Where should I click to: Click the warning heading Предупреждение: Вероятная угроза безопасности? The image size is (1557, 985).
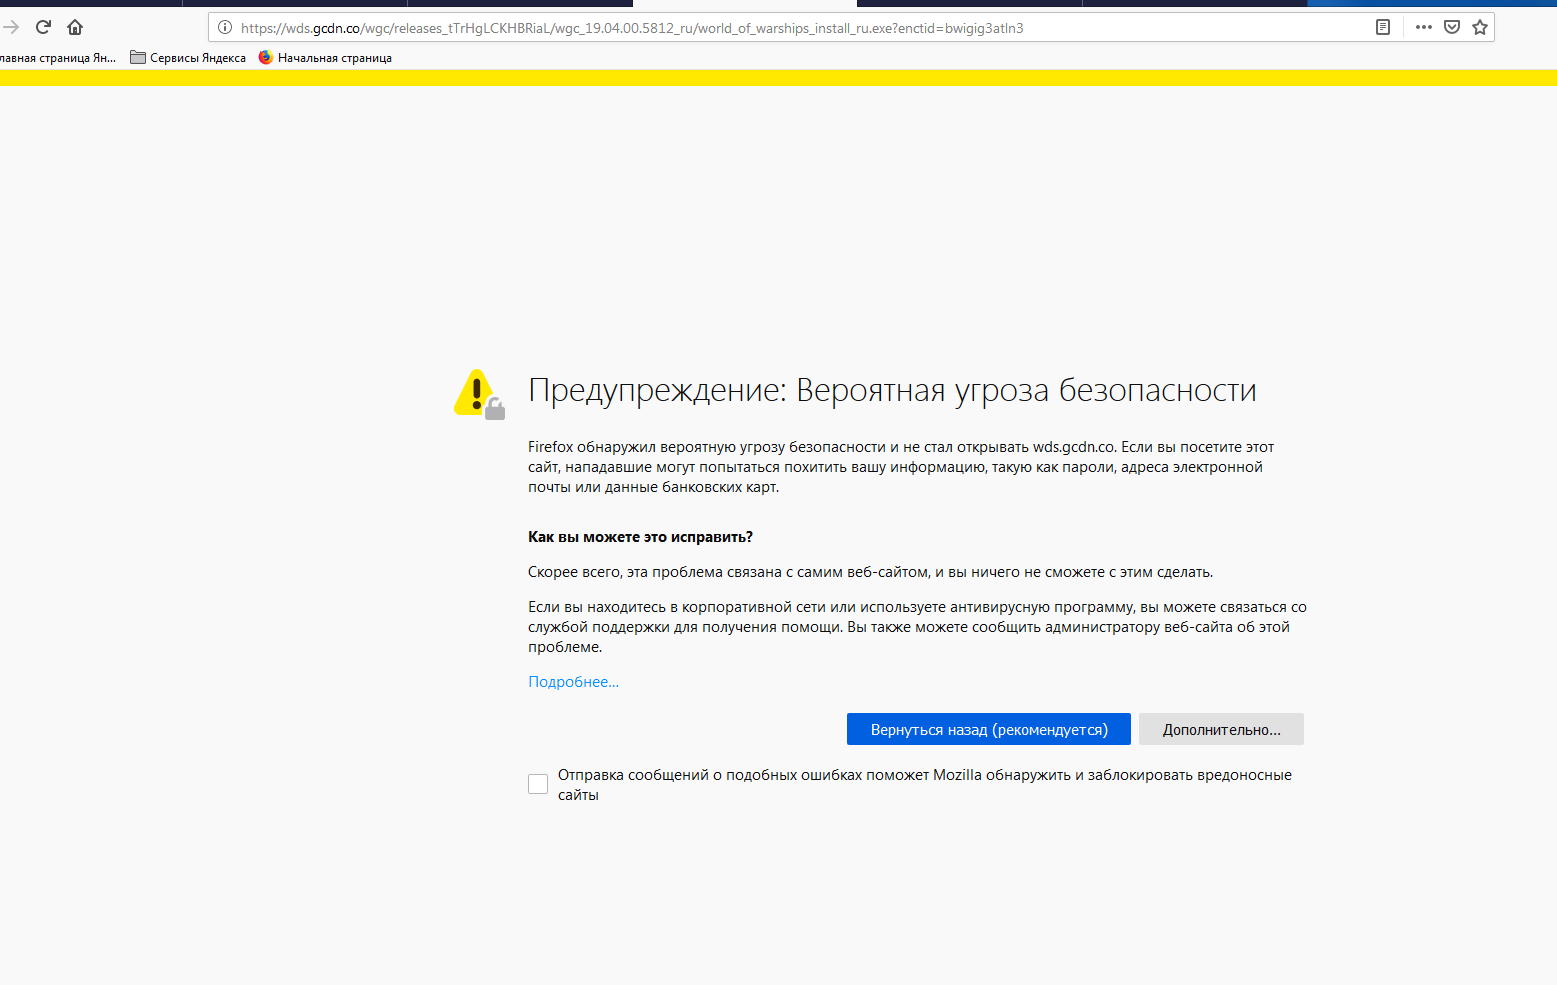pyautogui.click(x=892, y=390)
